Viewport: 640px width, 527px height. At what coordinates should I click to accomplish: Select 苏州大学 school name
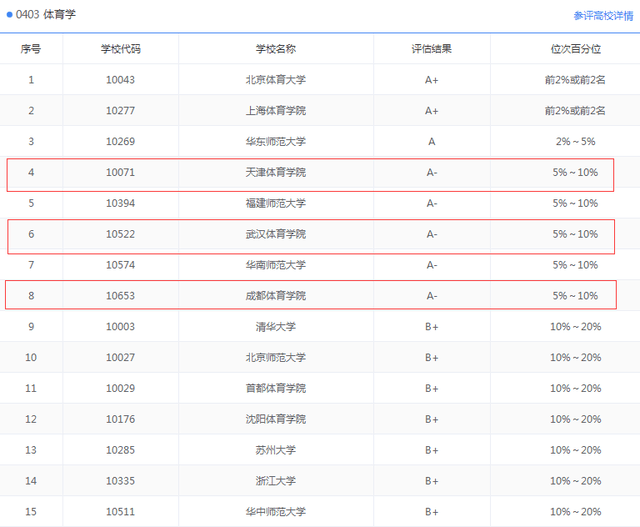(x=276, y=450)
